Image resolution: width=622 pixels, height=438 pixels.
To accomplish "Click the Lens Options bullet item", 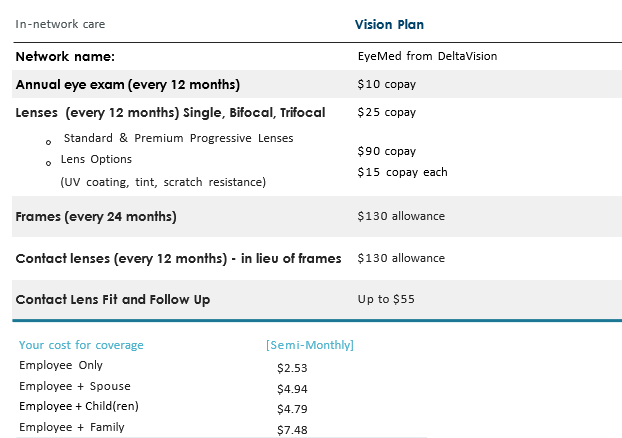I will pos(96,159).
